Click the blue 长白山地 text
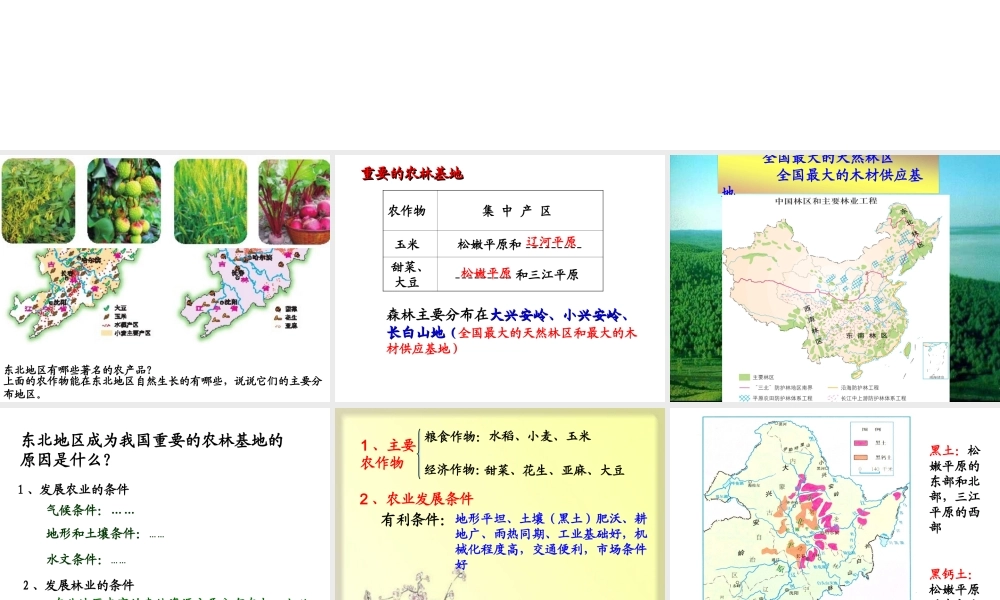1000x600 pixels. click(415, 332)
